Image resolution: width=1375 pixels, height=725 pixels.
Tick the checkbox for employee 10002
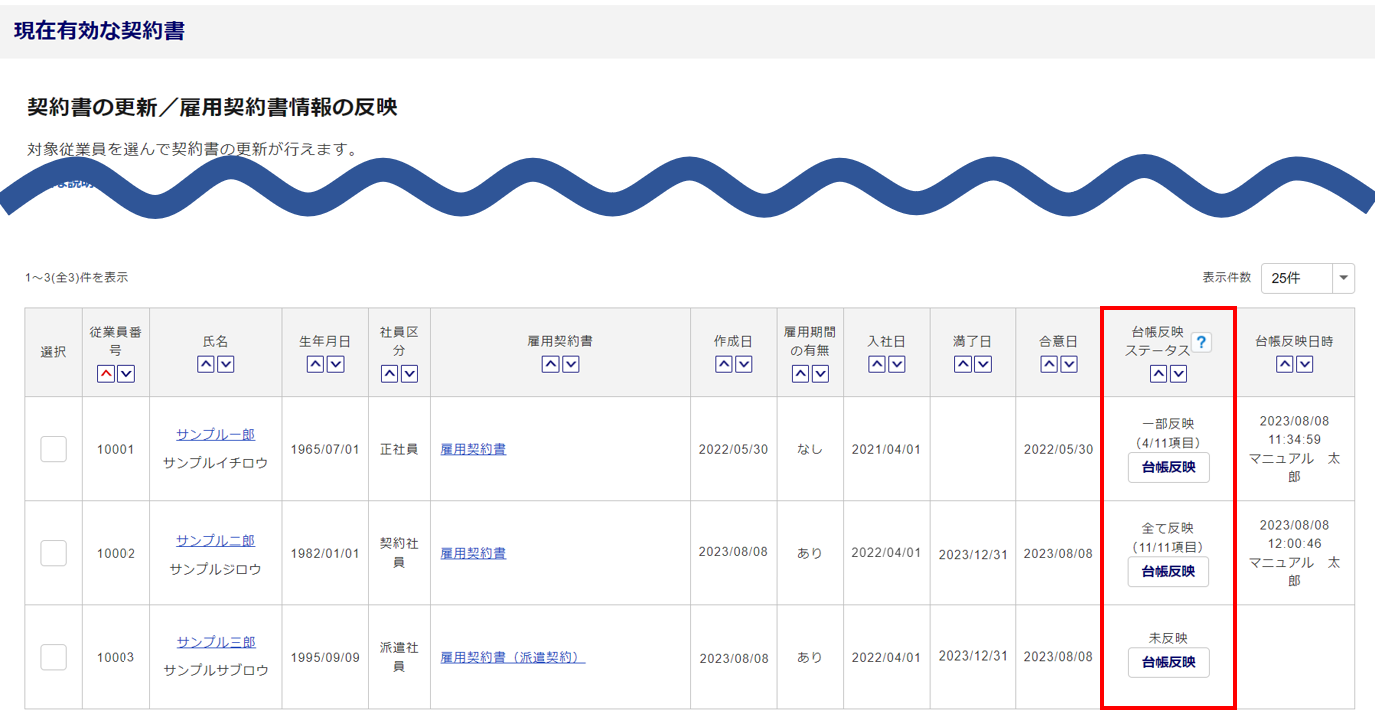tap(54, 553)
